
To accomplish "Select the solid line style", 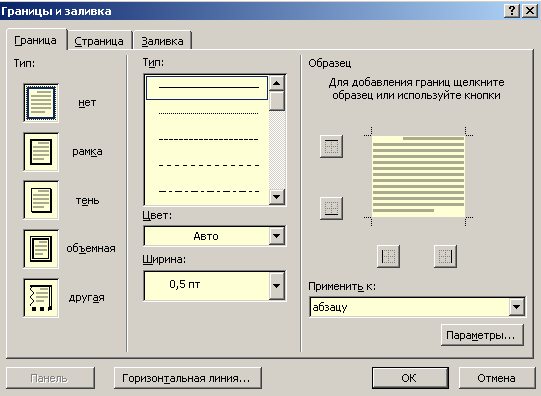I will tap(207, 88).
